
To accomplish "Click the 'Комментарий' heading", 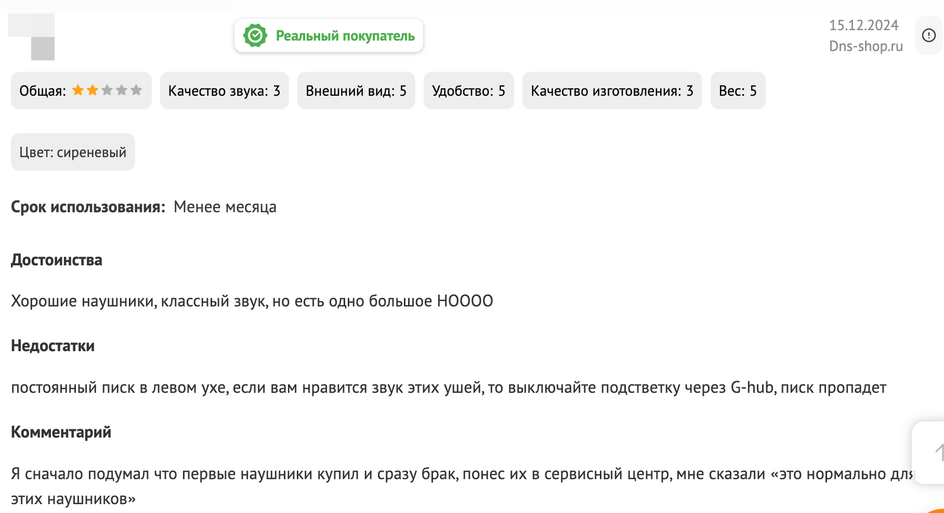I will point(61,432).
